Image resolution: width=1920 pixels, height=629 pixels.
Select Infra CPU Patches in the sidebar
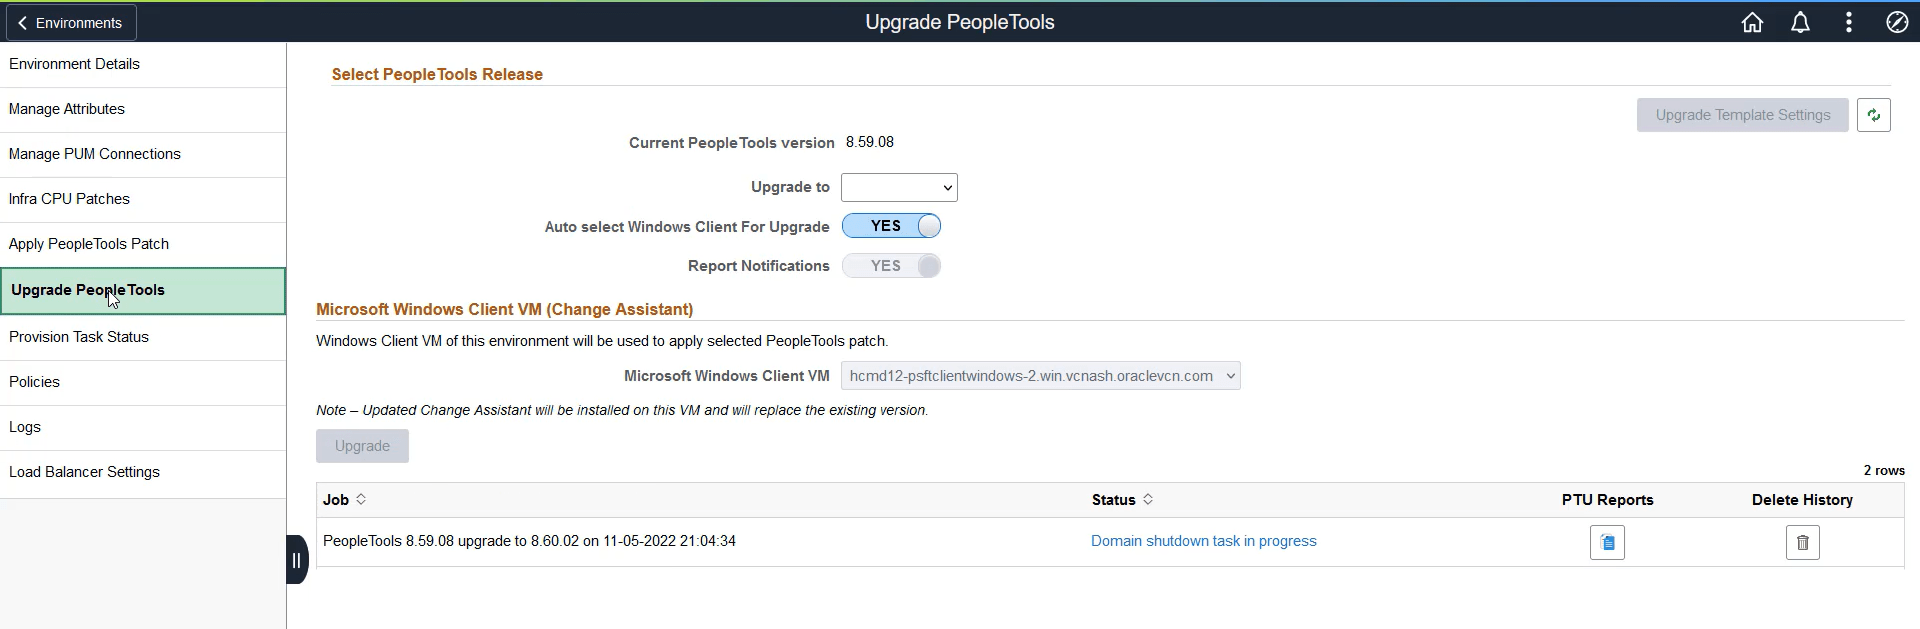click(69, 199)
